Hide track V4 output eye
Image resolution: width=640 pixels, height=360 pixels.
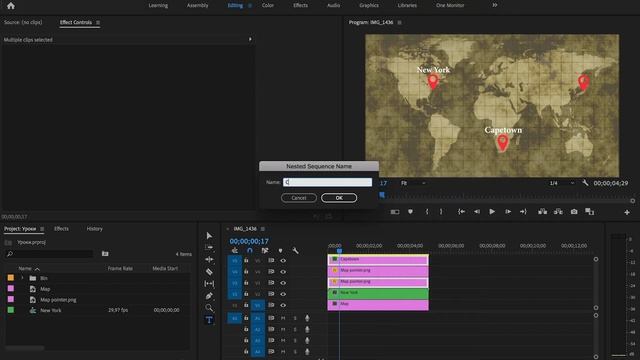[283, 271]
